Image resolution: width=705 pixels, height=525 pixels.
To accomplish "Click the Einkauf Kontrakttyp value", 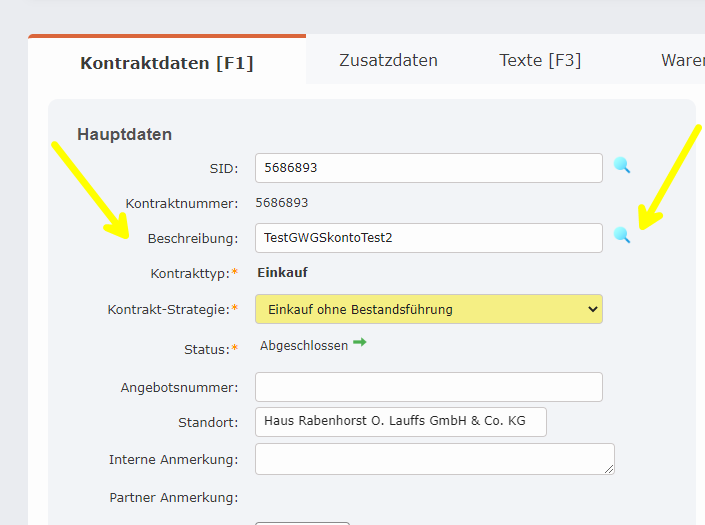I will tap(283, 272).
